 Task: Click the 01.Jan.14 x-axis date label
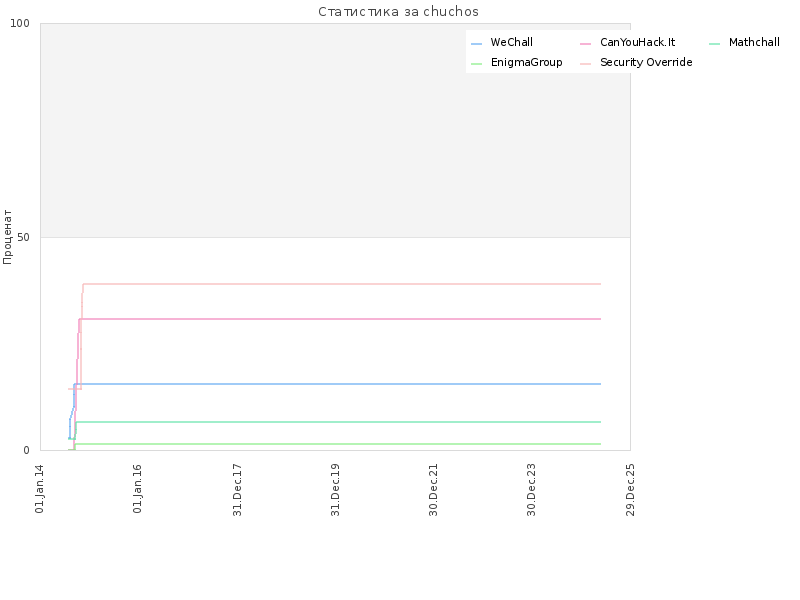point(40,489)
